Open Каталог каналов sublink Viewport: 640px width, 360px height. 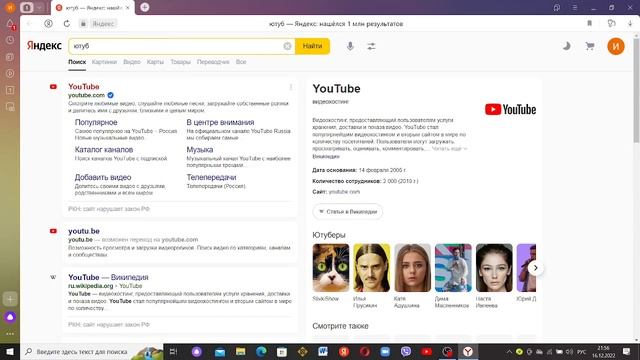tap(104, 150)
